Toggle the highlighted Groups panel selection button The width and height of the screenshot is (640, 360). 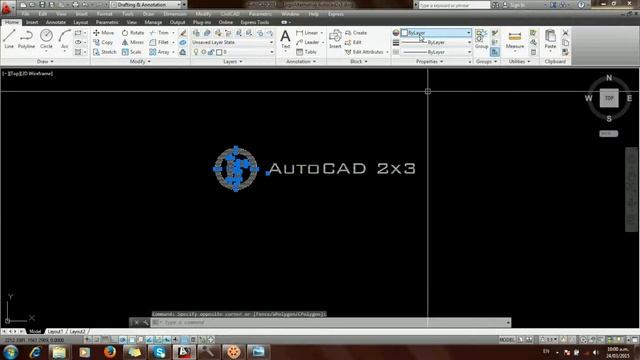495,52
